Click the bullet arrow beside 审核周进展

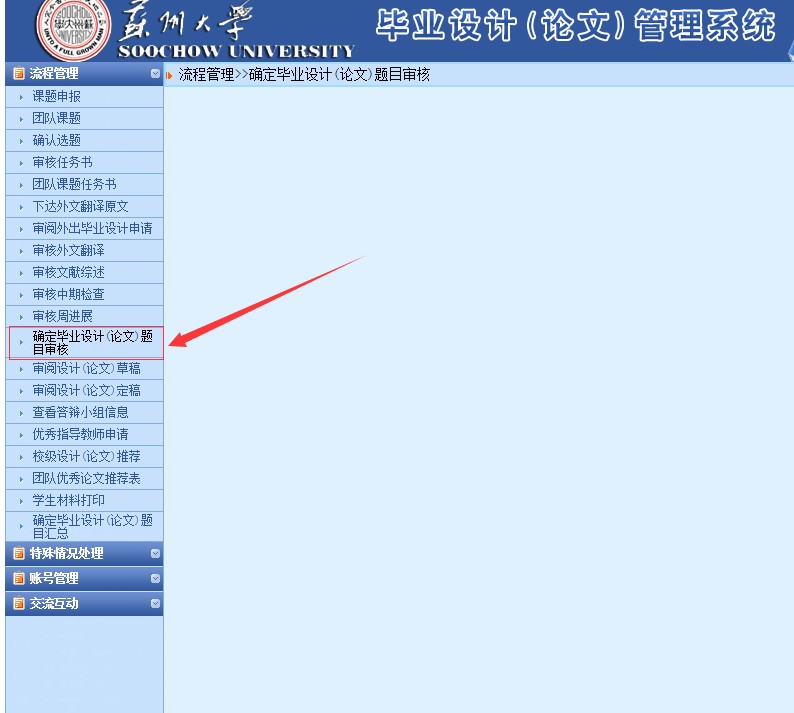click(x=21, y=316)
